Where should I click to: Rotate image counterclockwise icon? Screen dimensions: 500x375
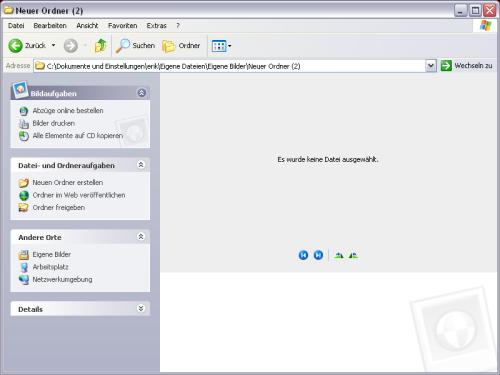[x=353, y=255]
